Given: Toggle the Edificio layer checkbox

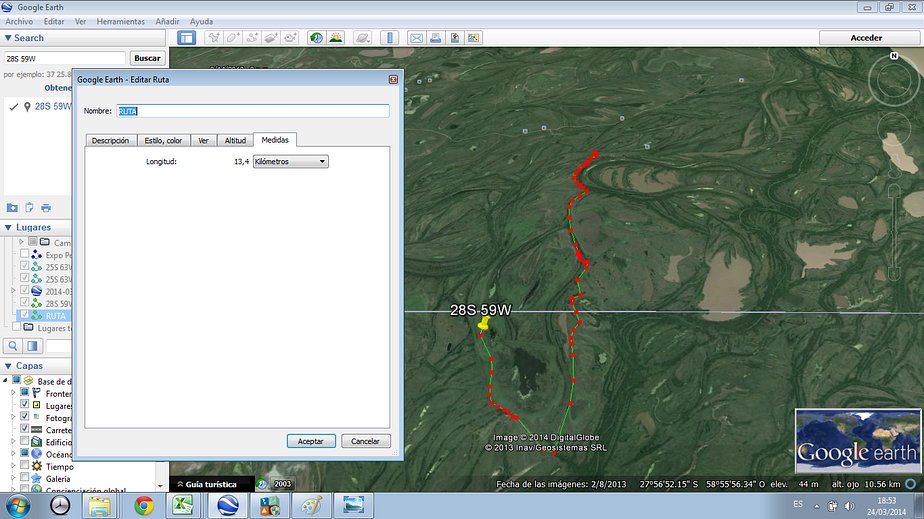Looking at the screenshot, I should coord(24,441).
